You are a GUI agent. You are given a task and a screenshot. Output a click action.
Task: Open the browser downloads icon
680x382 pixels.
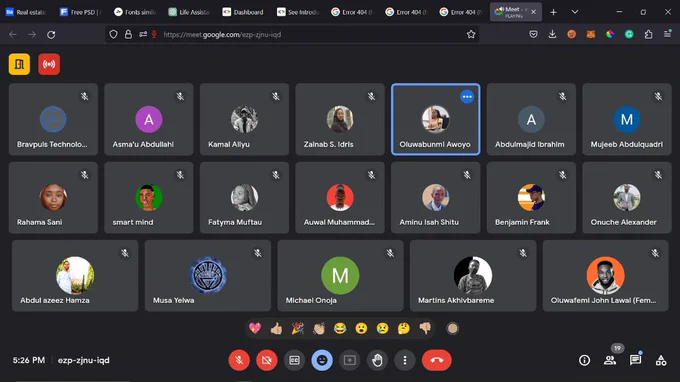552,34
